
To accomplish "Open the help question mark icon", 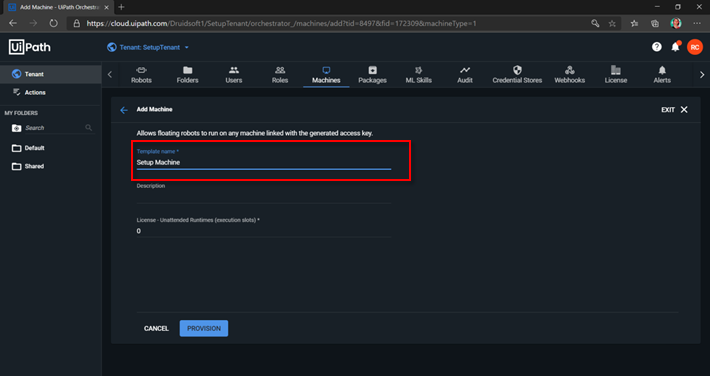I will [x=657, y=47].
